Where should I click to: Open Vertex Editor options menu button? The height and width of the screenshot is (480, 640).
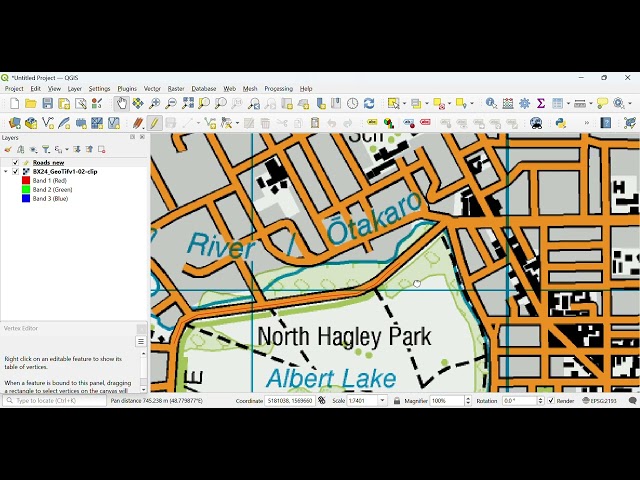[x=141, y=341]
